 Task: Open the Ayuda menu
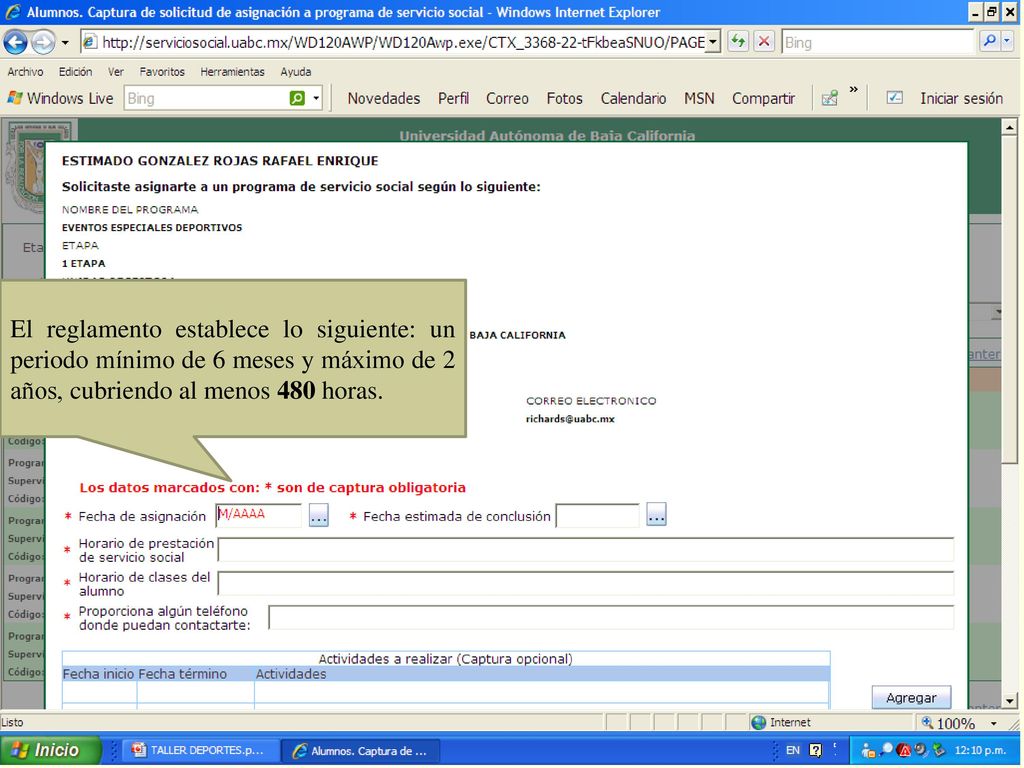(x=295, y=72)
